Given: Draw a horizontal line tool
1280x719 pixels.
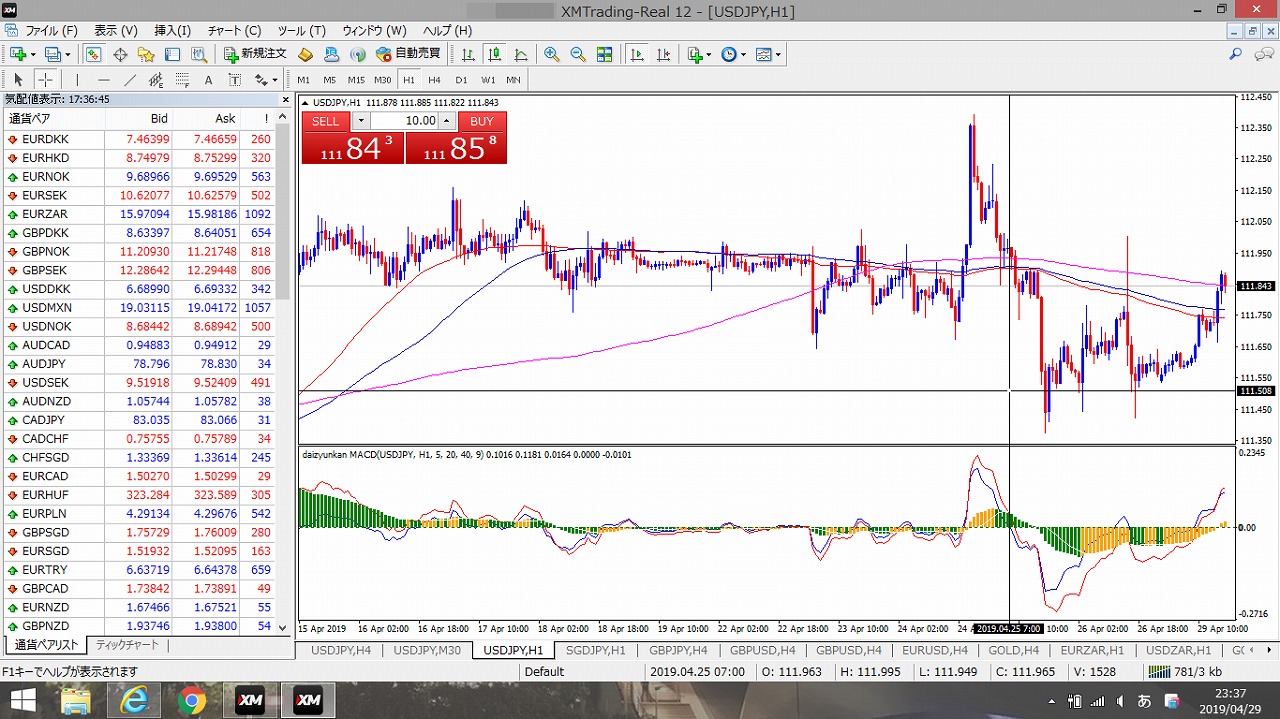Looking at the screenshot, I should 104,80.
